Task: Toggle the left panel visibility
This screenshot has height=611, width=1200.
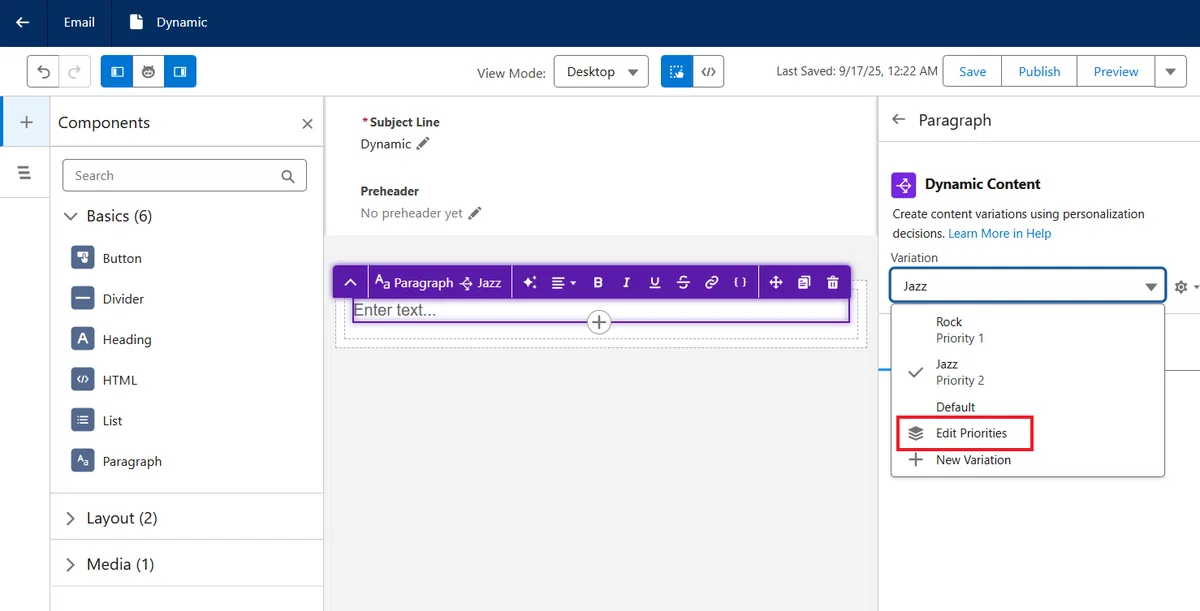Action: click(117, 72)
